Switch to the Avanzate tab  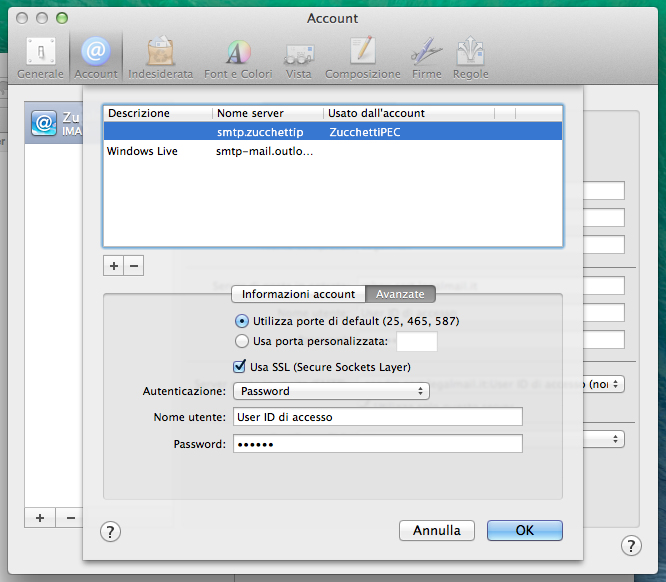pos(400,294)
